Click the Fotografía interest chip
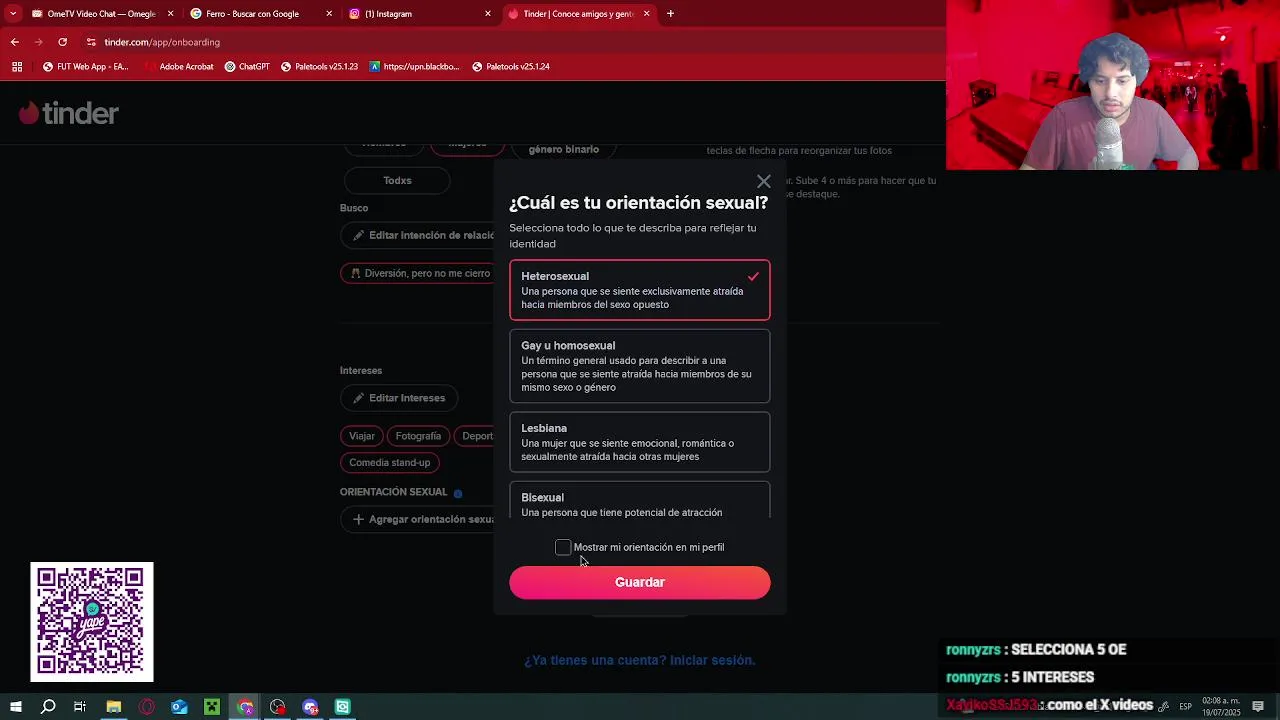Image resolution: width=1280 pixels, height=720 pixels. [x=418, y=436]
